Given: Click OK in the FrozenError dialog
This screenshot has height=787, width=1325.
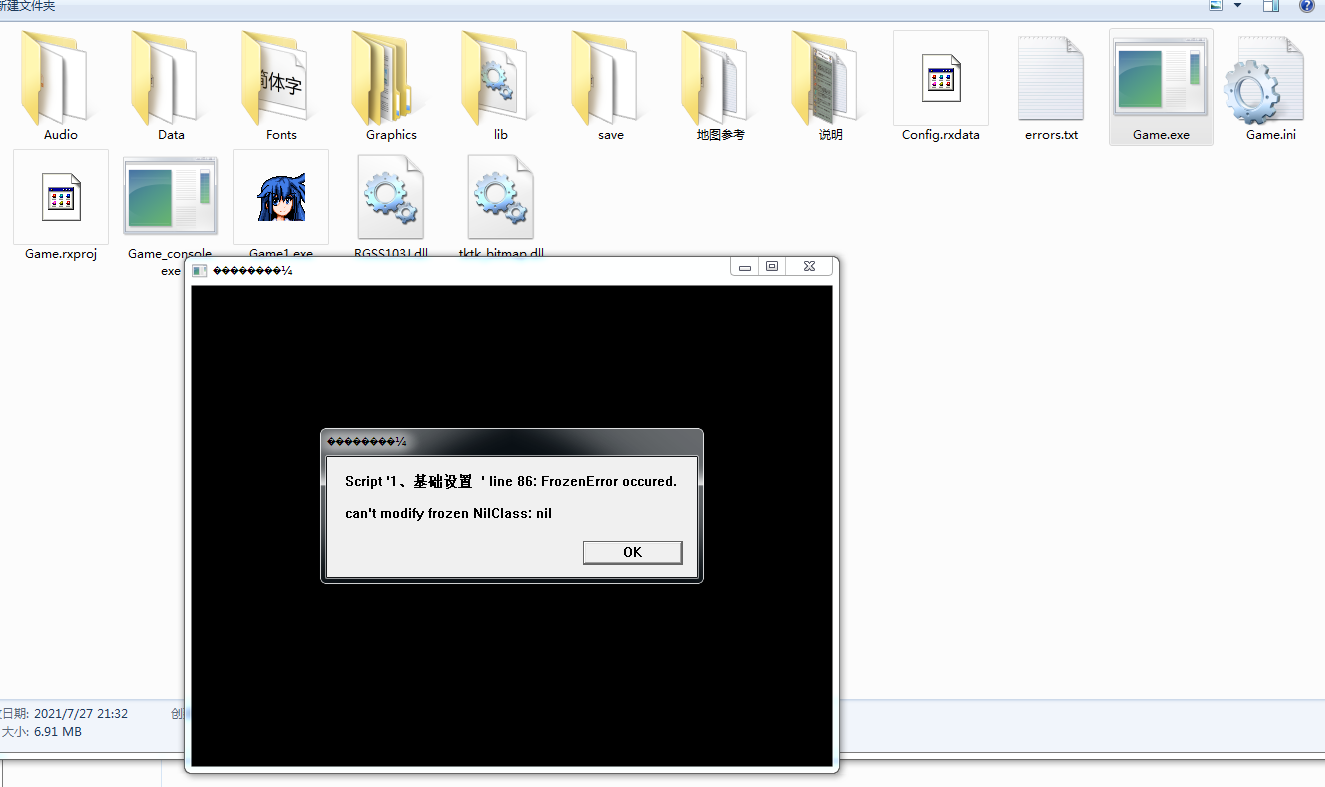Looking at the screenshot, I should click(x=633, y=552).
